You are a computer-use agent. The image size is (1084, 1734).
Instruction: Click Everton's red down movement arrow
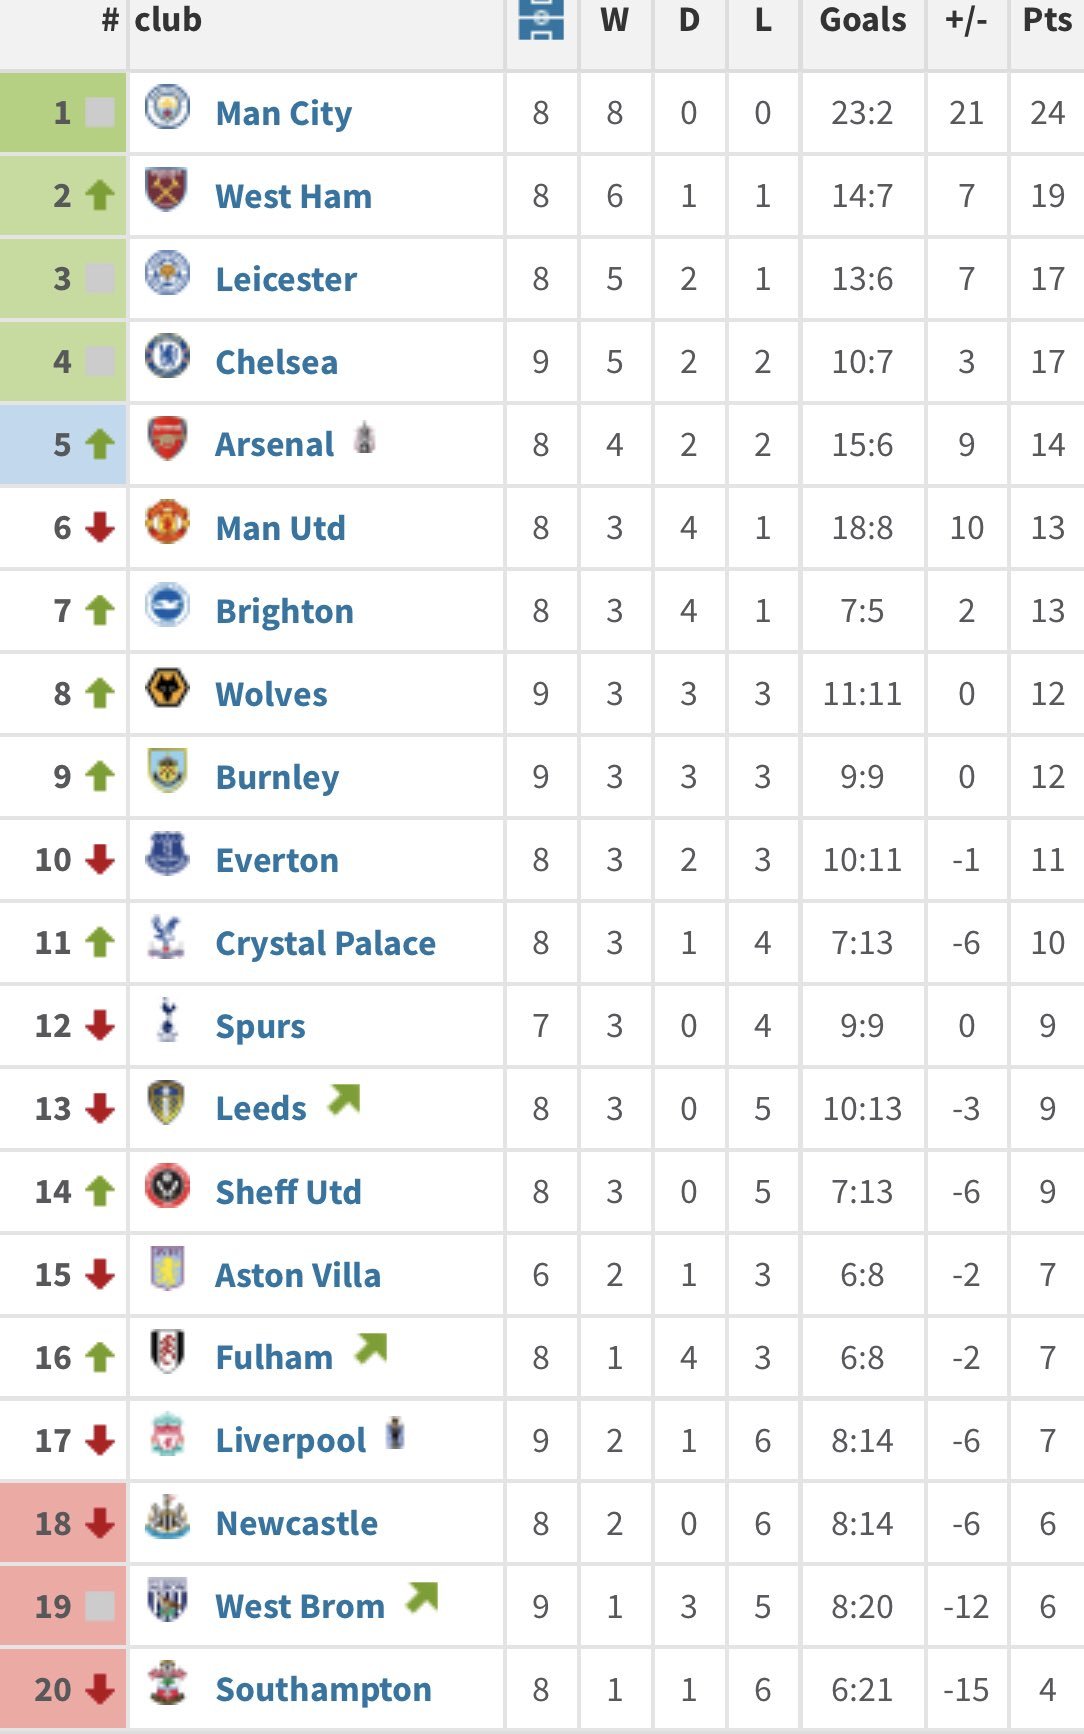tap(100, 859)
